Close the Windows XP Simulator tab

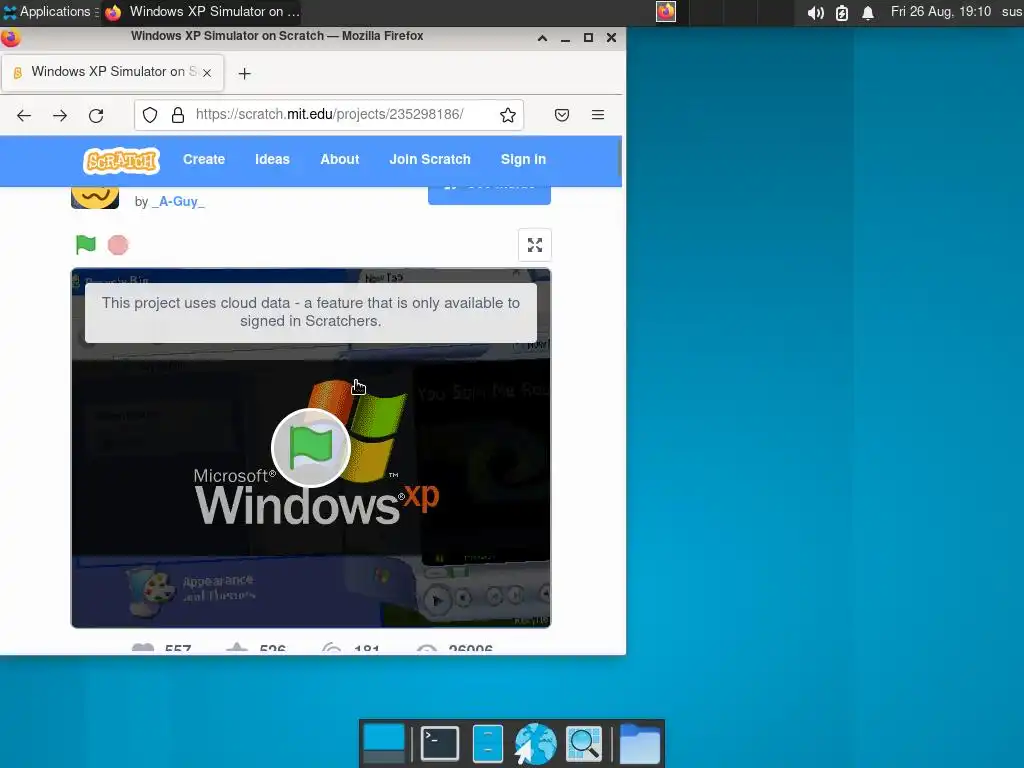(207, 72)
